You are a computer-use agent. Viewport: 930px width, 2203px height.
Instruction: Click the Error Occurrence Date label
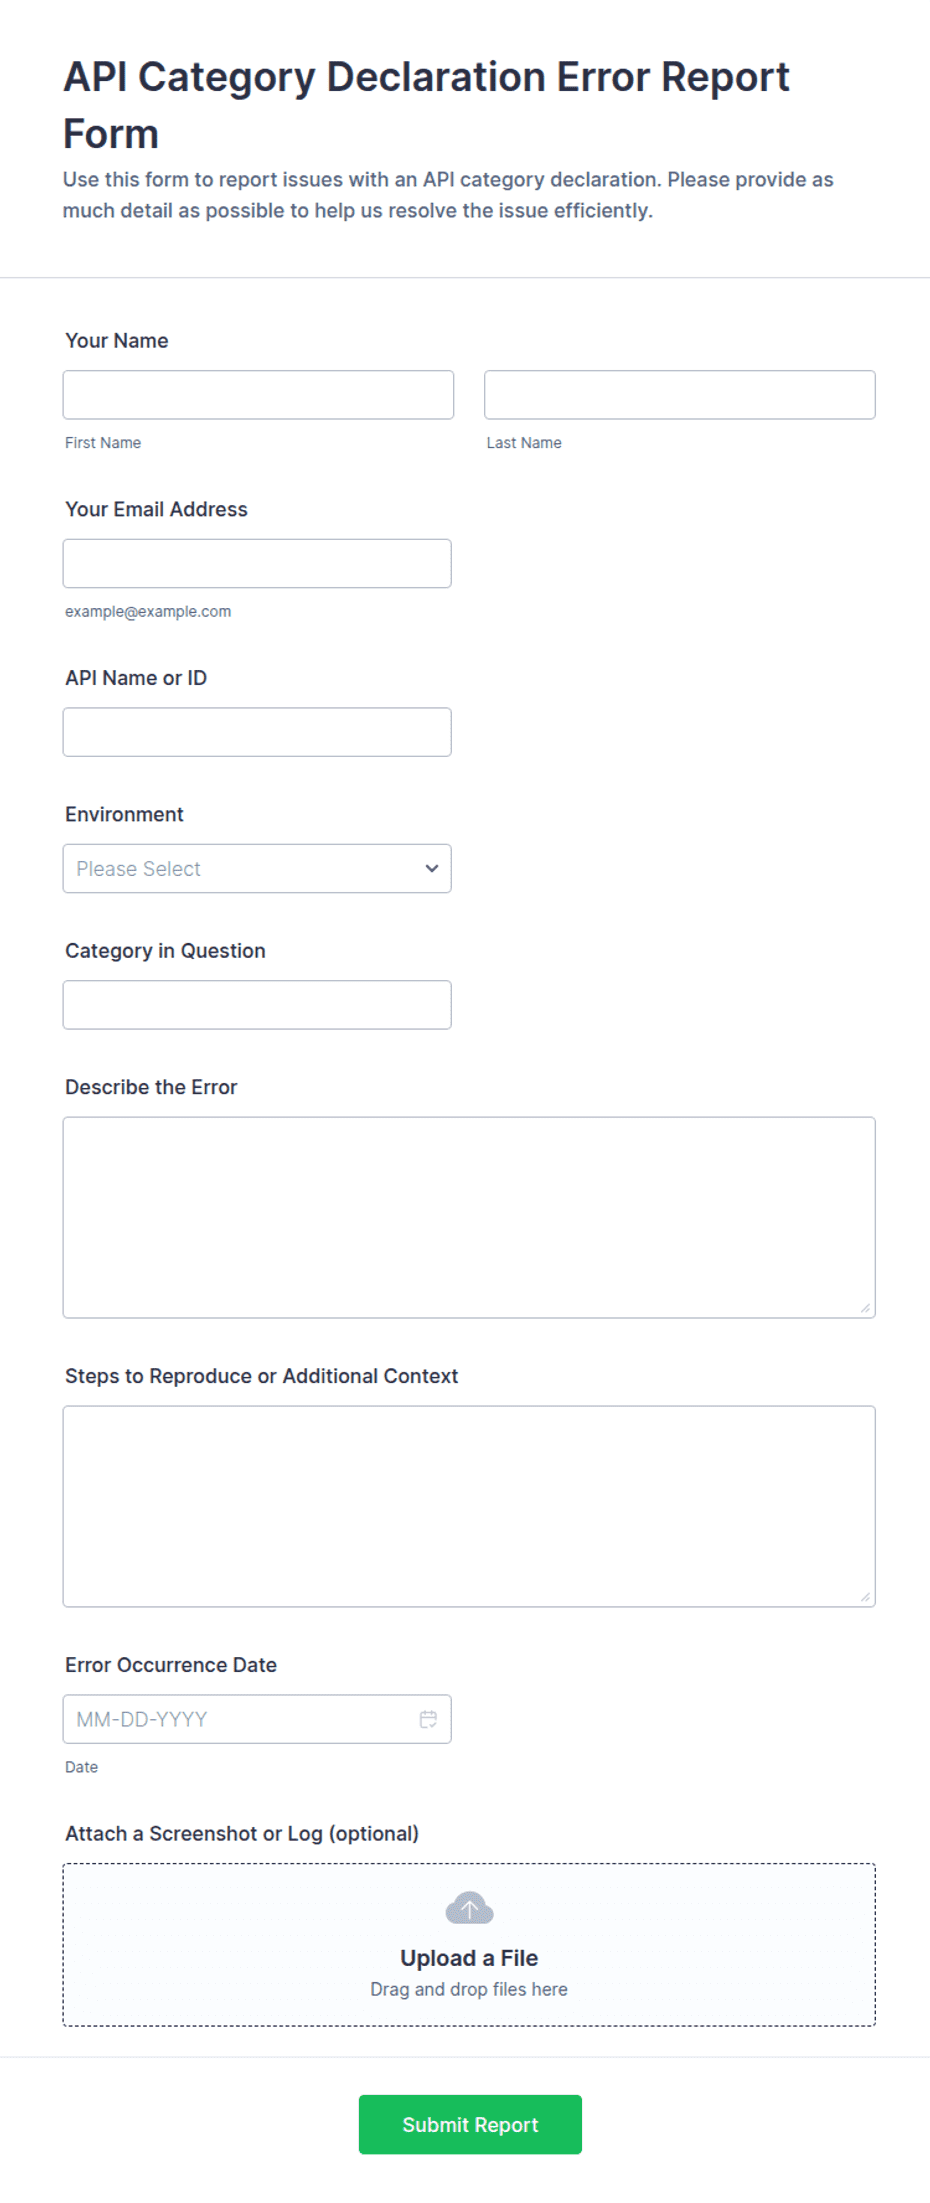coord(171,1665)
